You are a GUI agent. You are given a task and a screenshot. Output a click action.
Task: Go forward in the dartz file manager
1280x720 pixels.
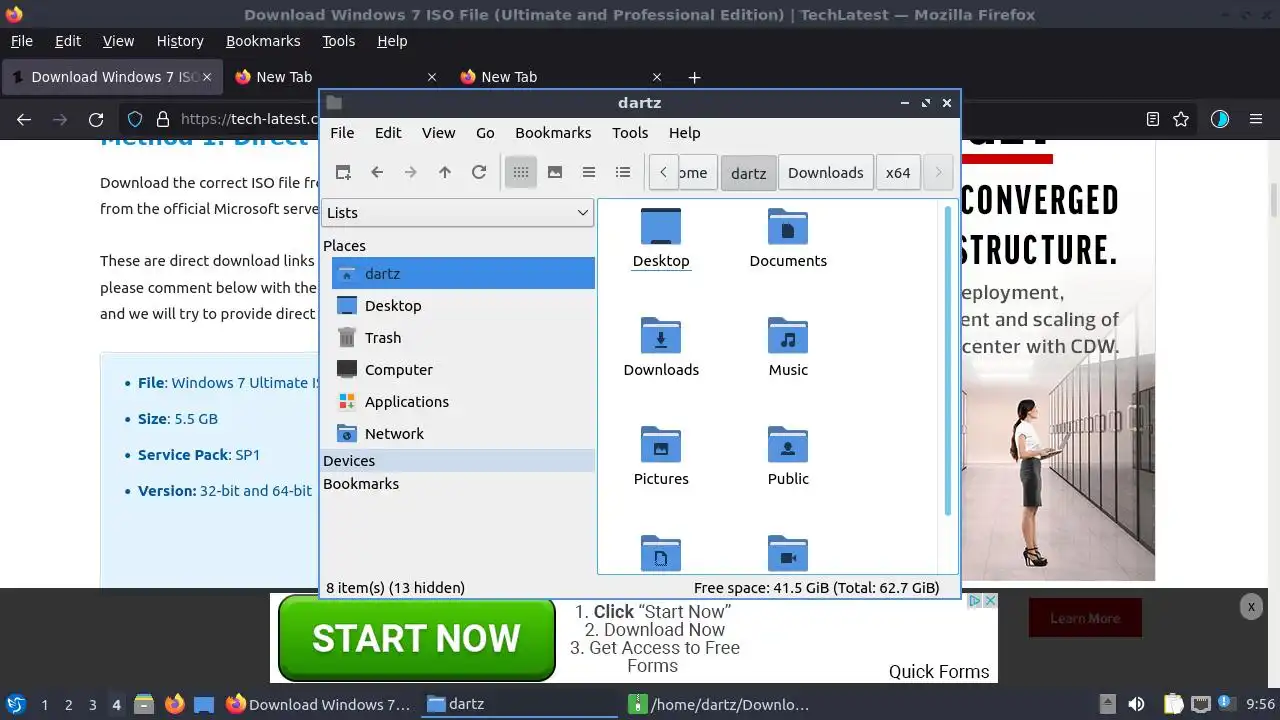click(411, 172)
